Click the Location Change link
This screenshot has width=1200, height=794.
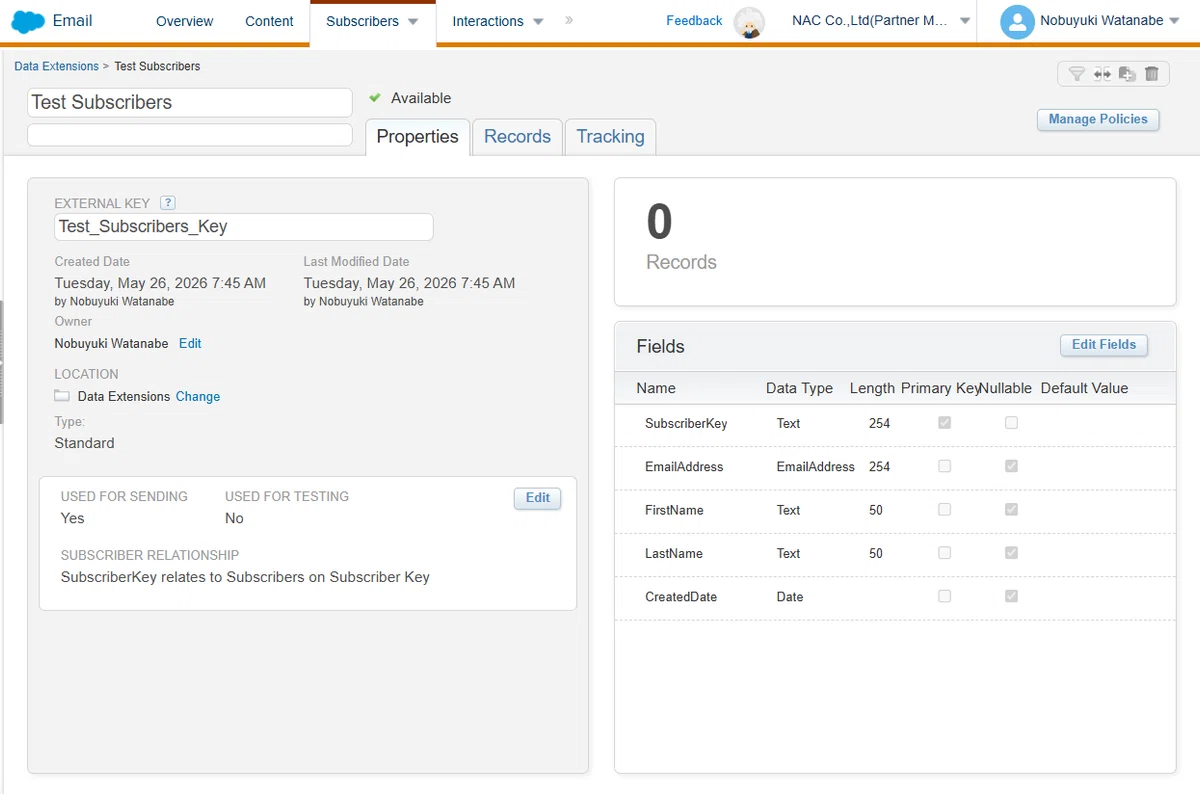198,396
